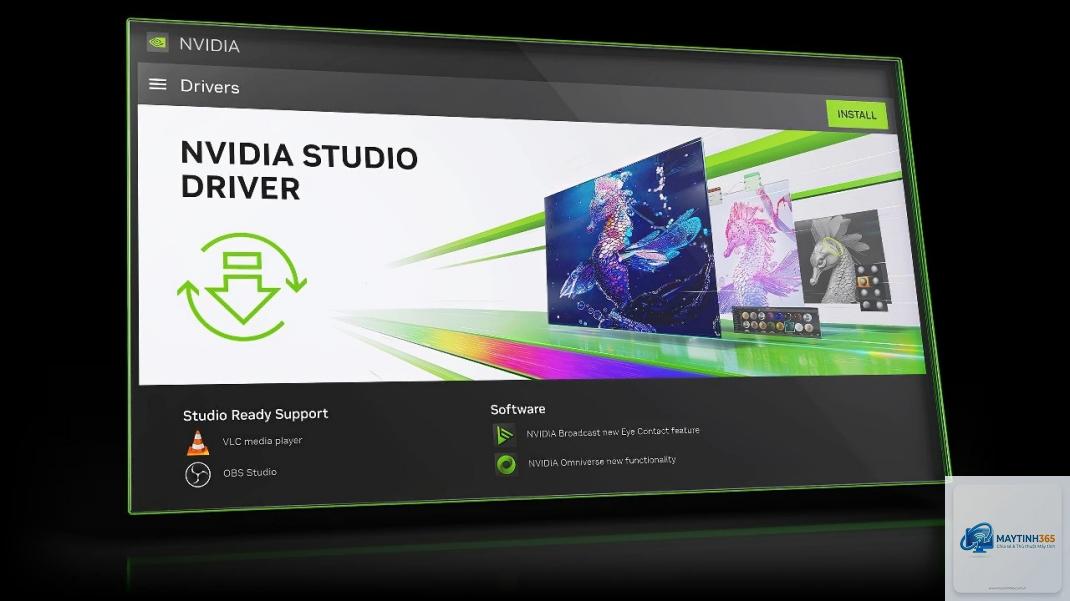Click the blue seahorse artwork image
1070x601 pixels.
[631, 237]
